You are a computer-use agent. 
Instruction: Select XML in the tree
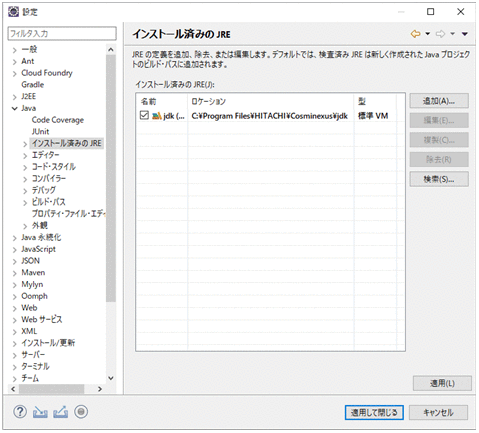29,331
